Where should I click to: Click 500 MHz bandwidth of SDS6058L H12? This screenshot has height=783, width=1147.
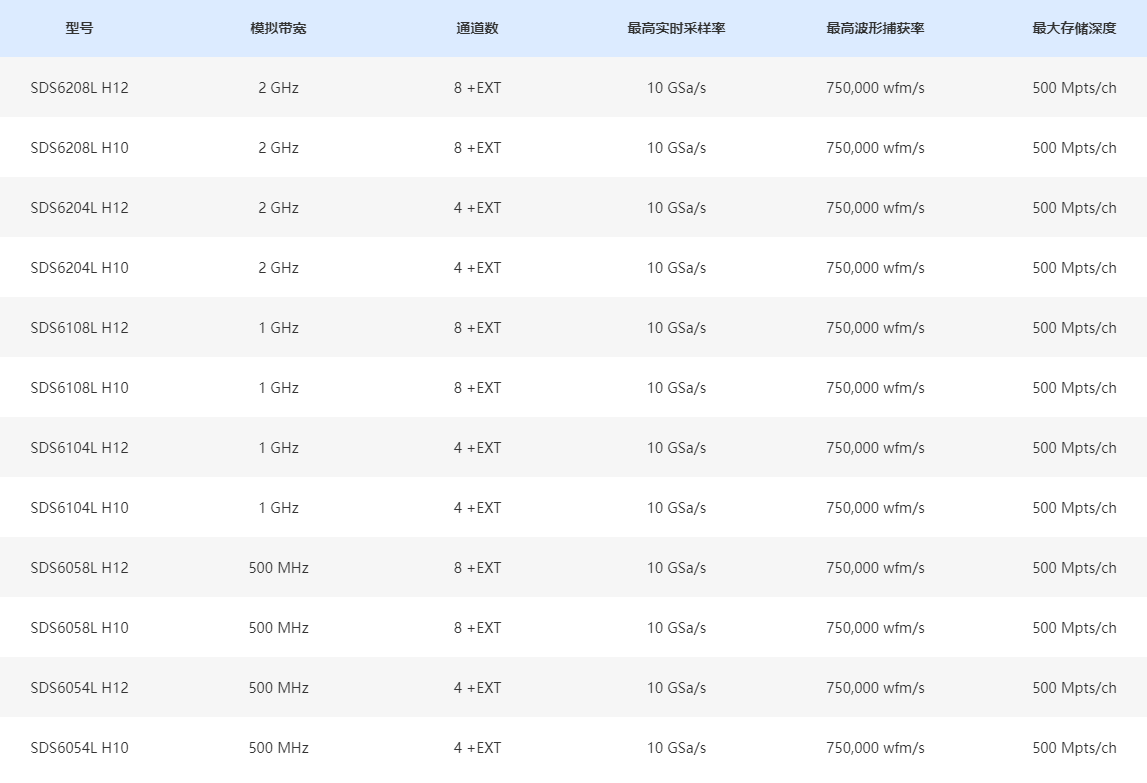pos(278,568)
